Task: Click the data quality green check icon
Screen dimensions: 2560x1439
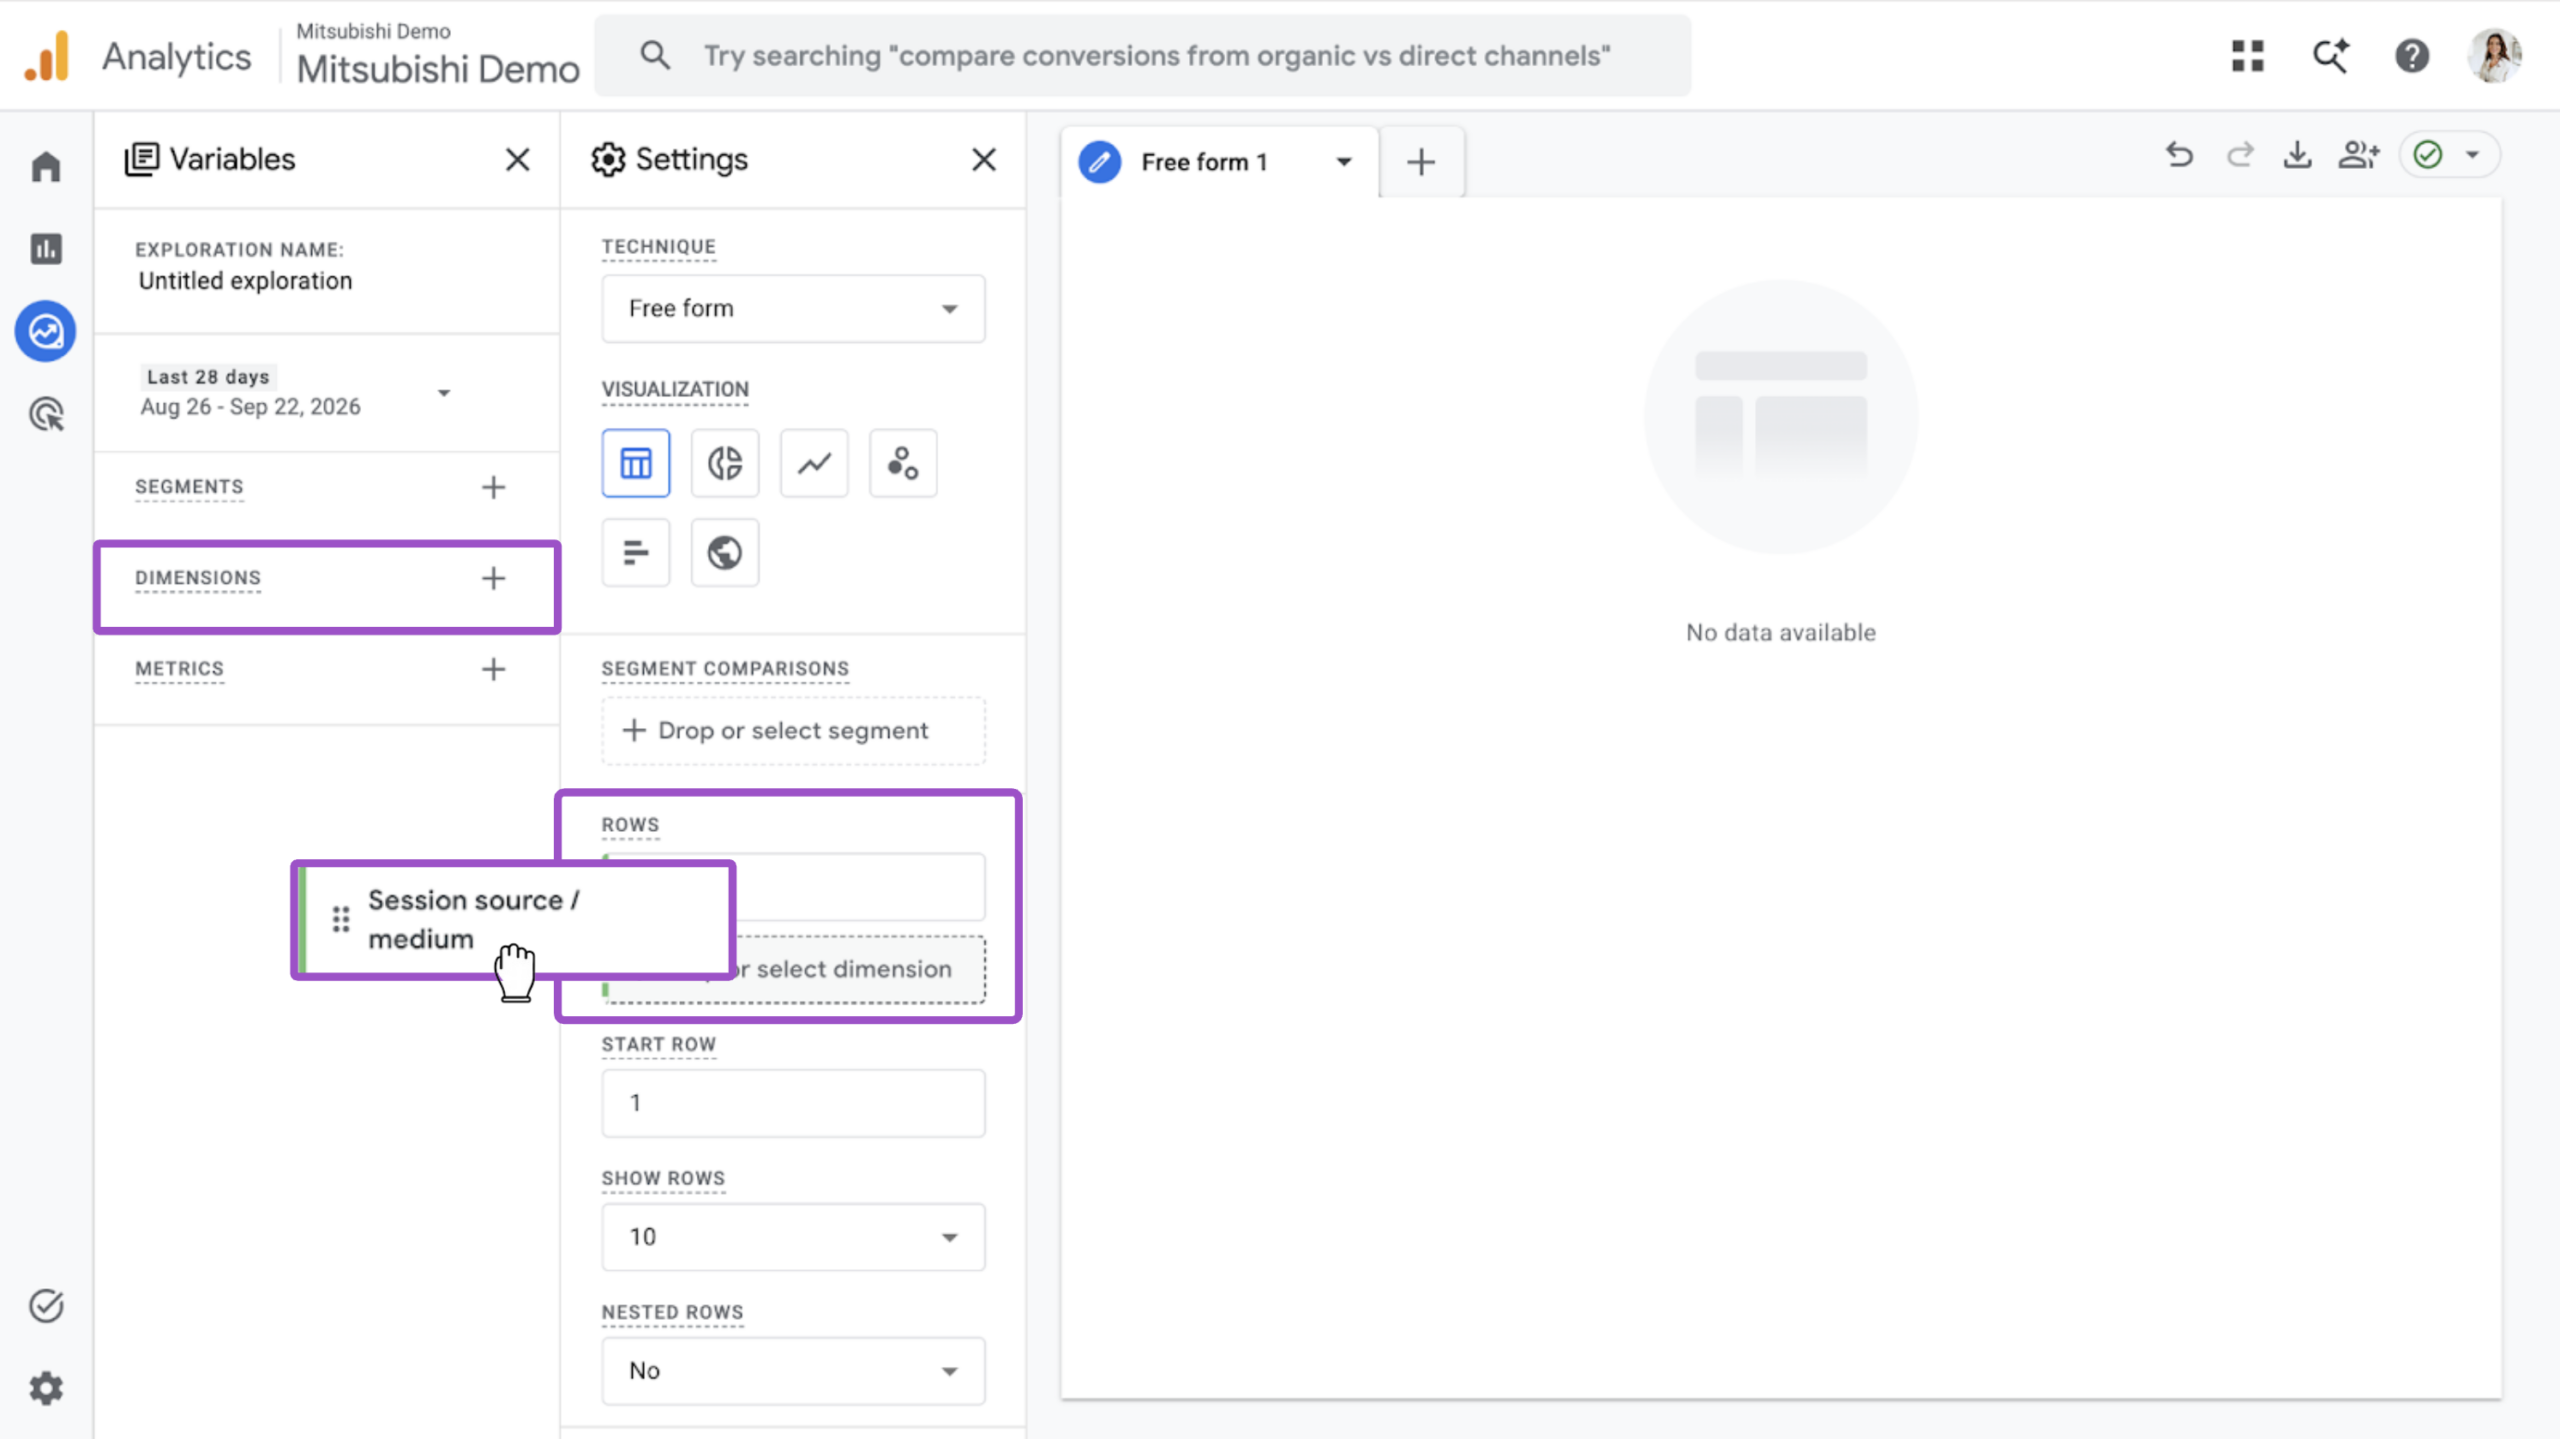Action: click(x=2428, y=155)
